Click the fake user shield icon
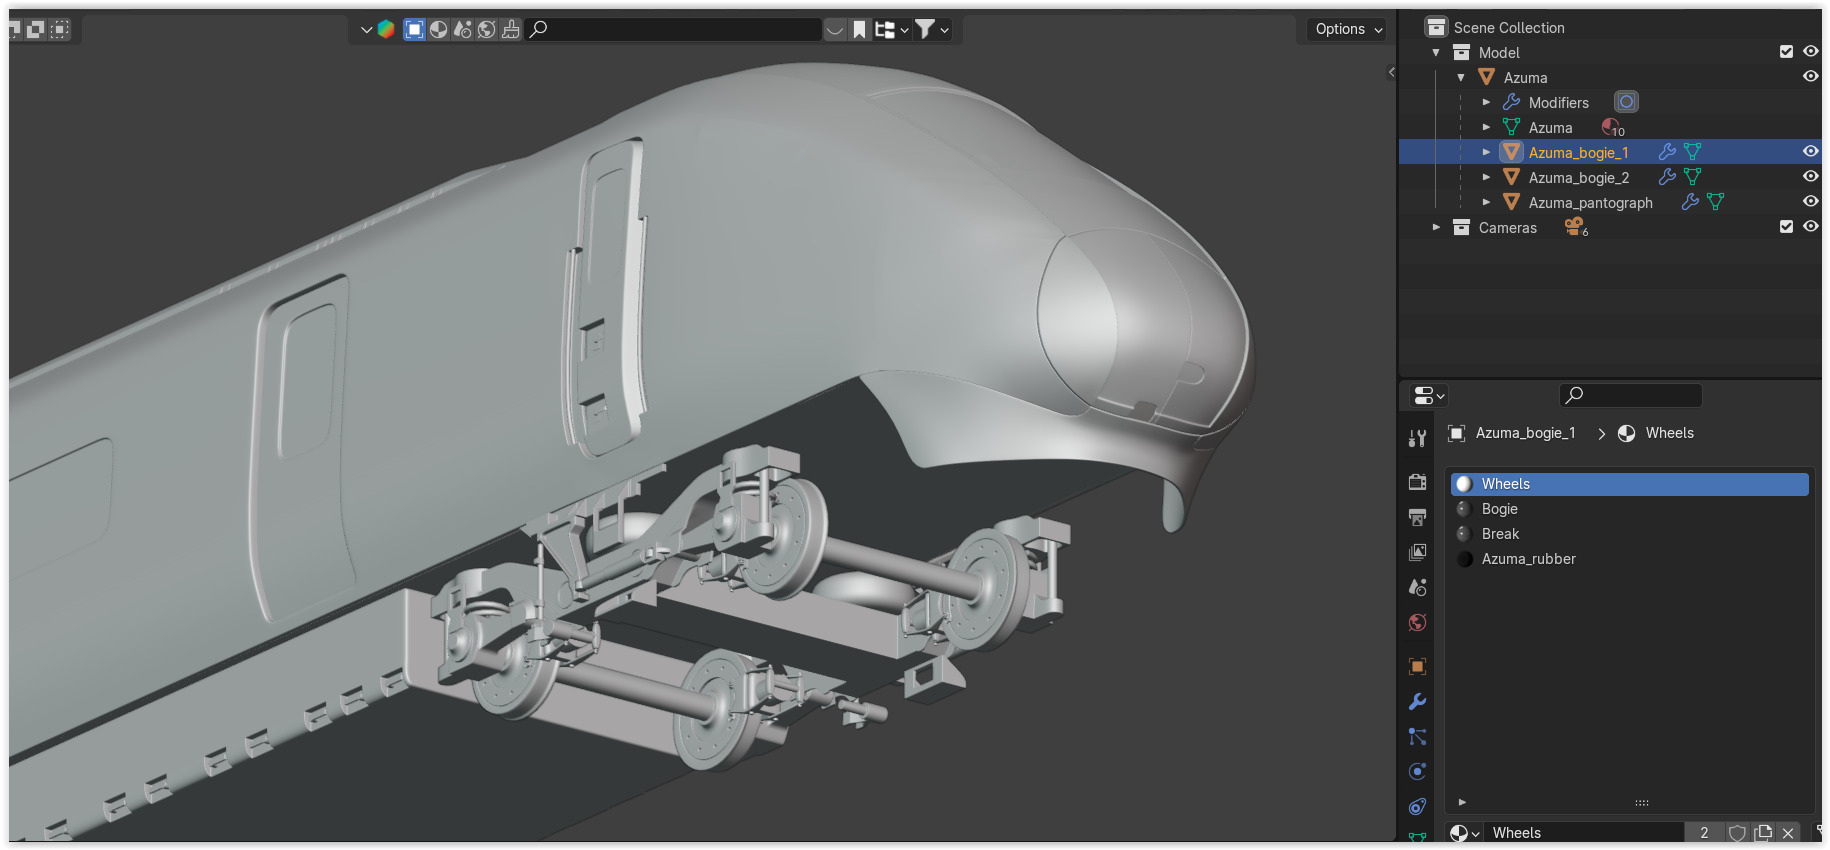The height and width of the screenshot is (850, 1830). tap(1737, 833)
